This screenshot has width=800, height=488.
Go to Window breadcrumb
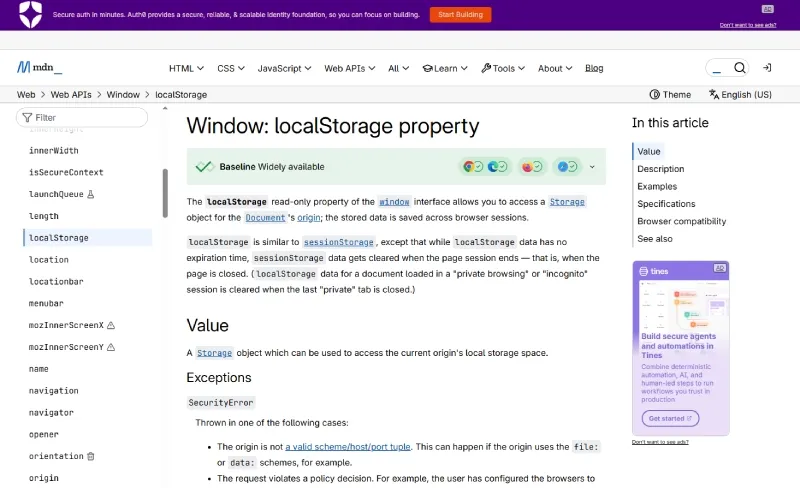point(123,94)
